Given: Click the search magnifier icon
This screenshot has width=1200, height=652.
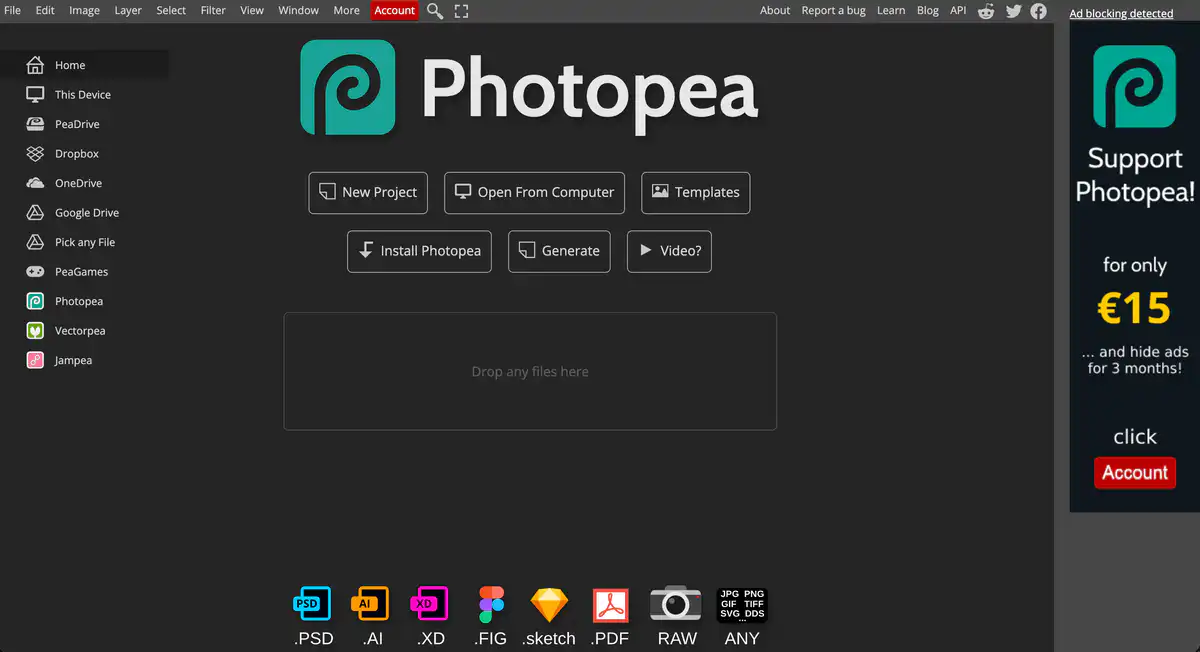Looking at the screenshot, I should (x=435, y=11).
